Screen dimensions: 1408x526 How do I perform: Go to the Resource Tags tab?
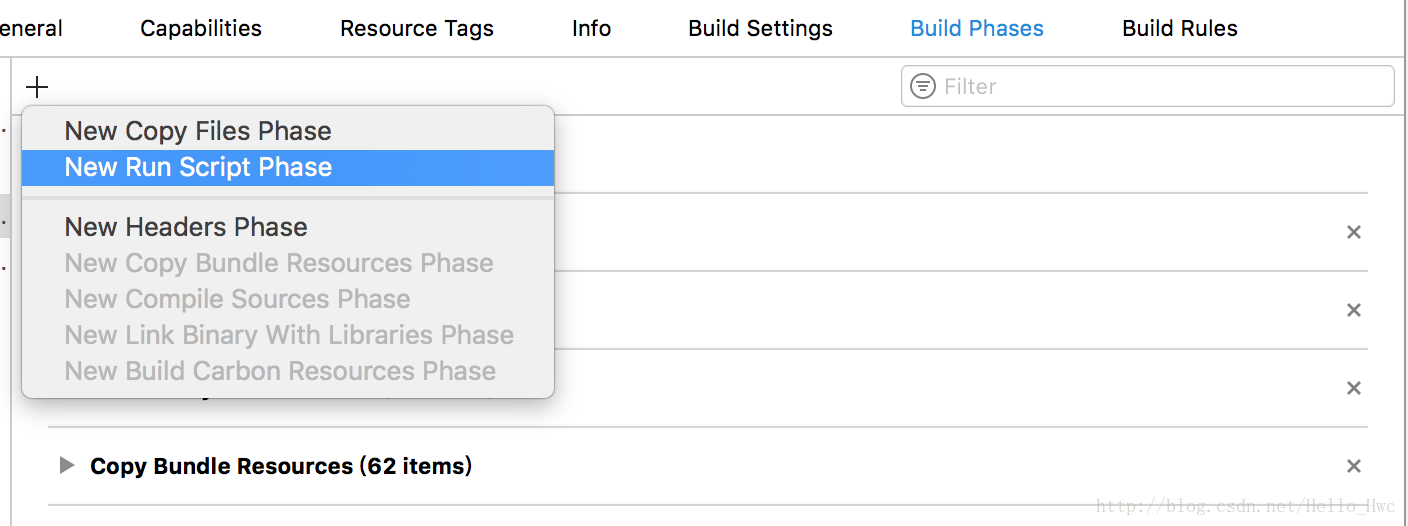[x=417, y=28]
